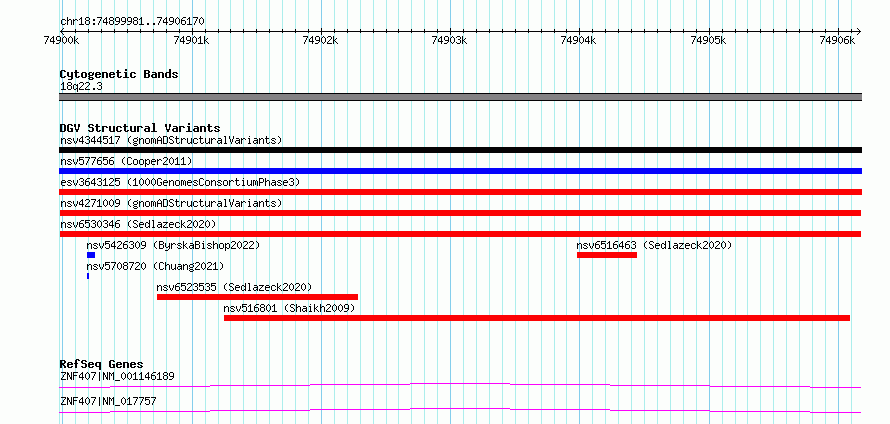The image size is (890, 424).
Task: Click the 74904k ruler tick label
Action: pos(578,40)
